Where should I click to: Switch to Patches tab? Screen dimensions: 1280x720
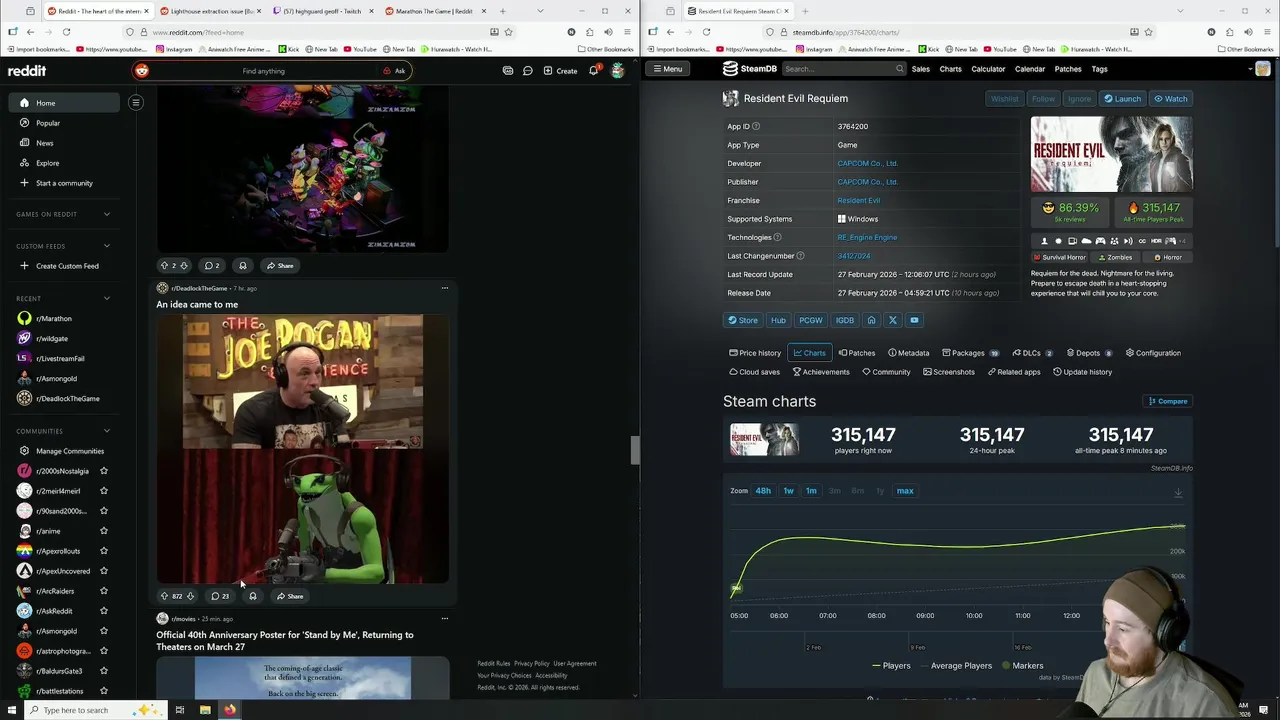click(x=857, y=353)
